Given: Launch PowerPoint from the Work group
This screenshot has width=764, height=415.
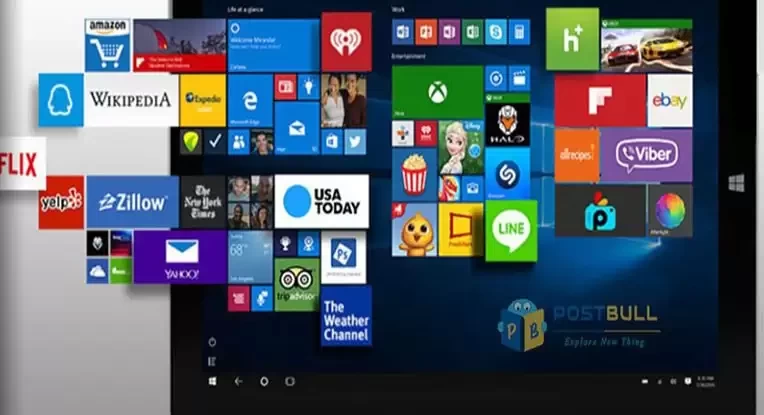Looking at the screenshot, I should (x=426, y=32).
